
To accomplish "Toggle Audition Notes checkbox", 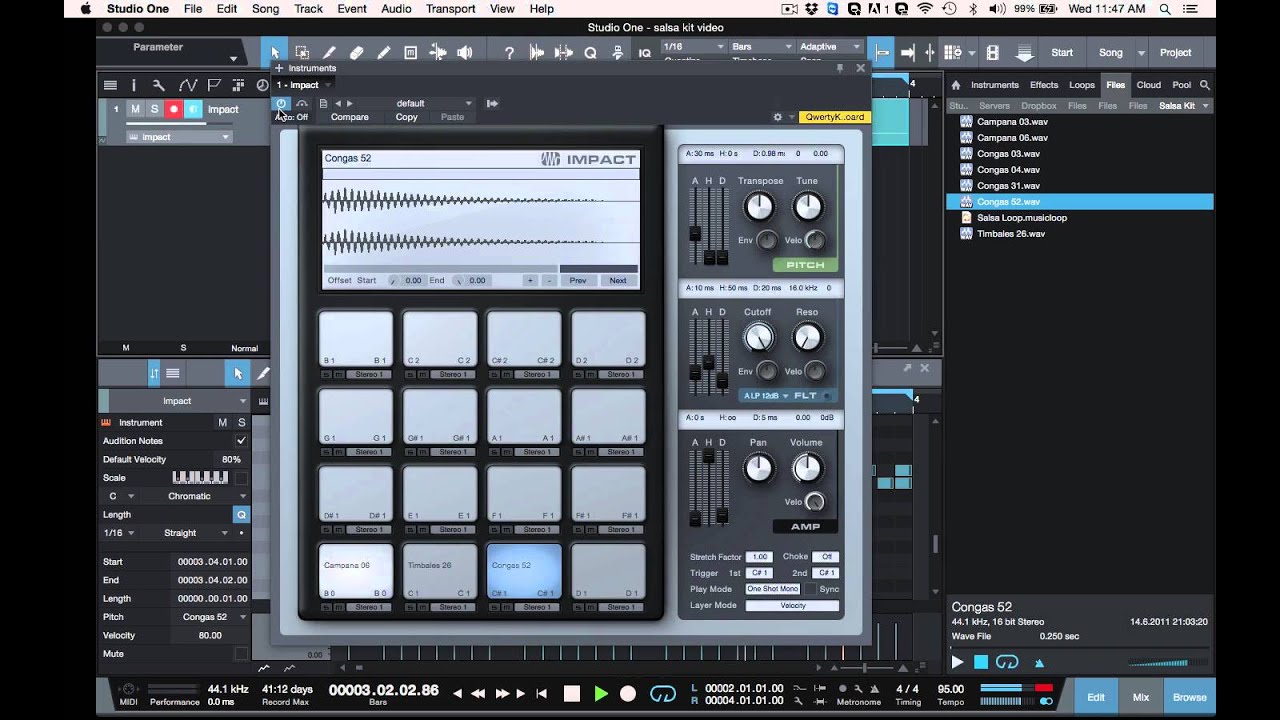I will click(240, 440).
